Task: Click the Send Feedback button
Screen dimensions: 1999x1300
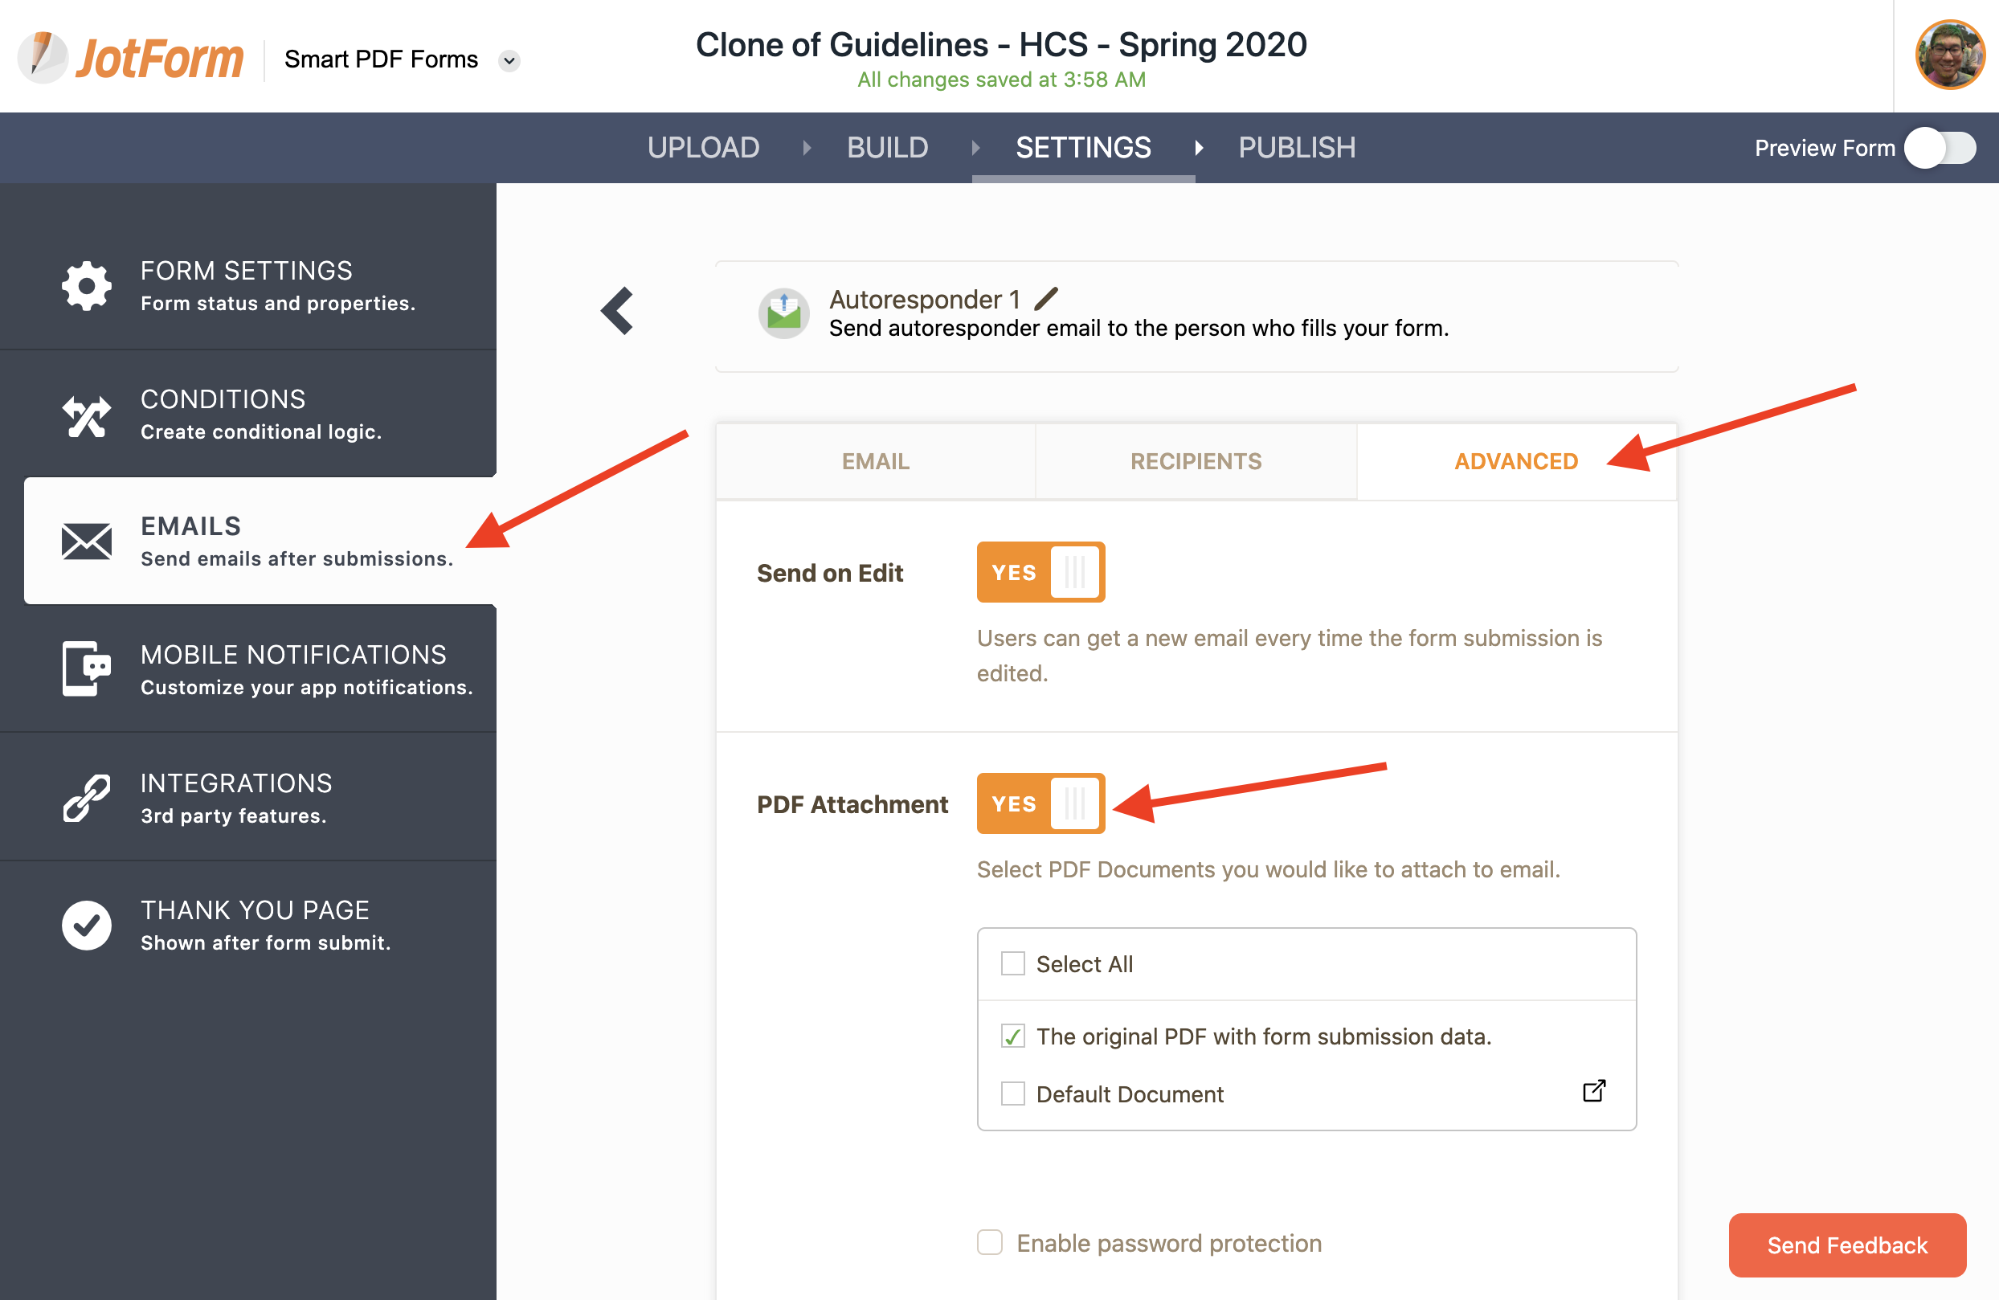Action: [1847, 1245]
